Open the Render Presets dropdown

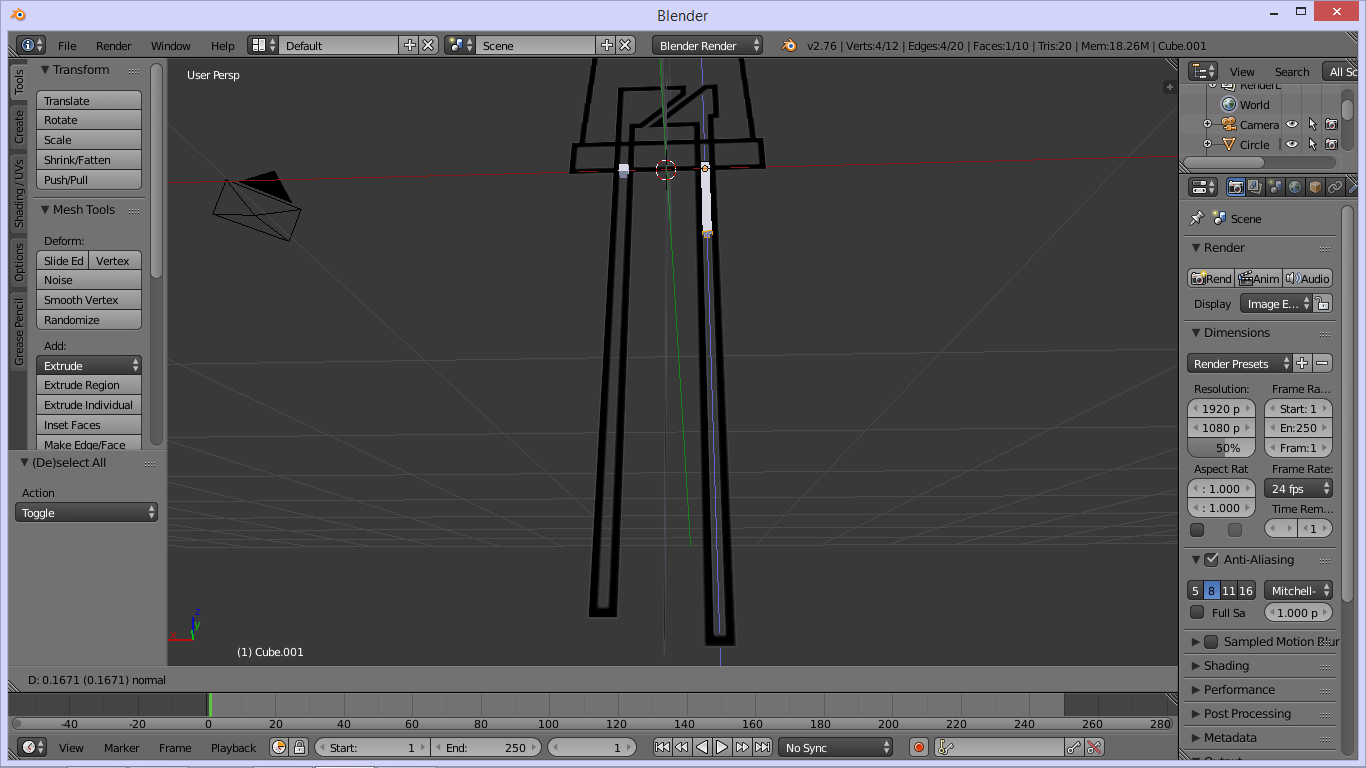[1240, 363]
